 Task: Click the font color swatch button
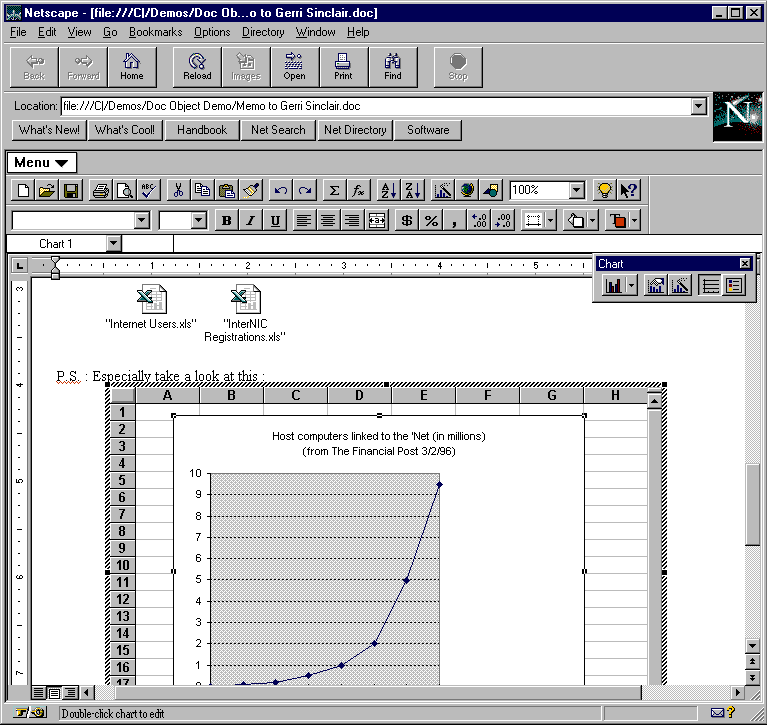(618, 221)
